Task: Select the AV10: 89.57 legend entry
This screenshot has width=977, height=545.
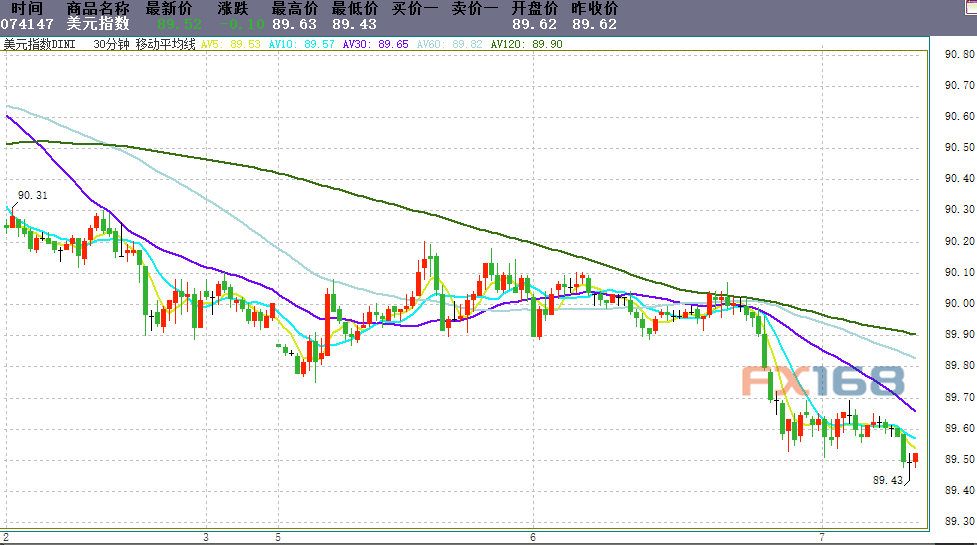Action: (302, 44)
